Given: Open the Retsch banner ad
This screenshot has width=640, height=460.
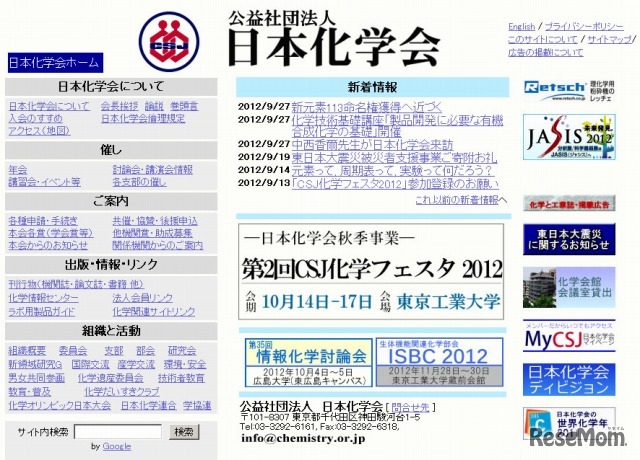Looking at the screenshot, I should (x=569, y=91).
